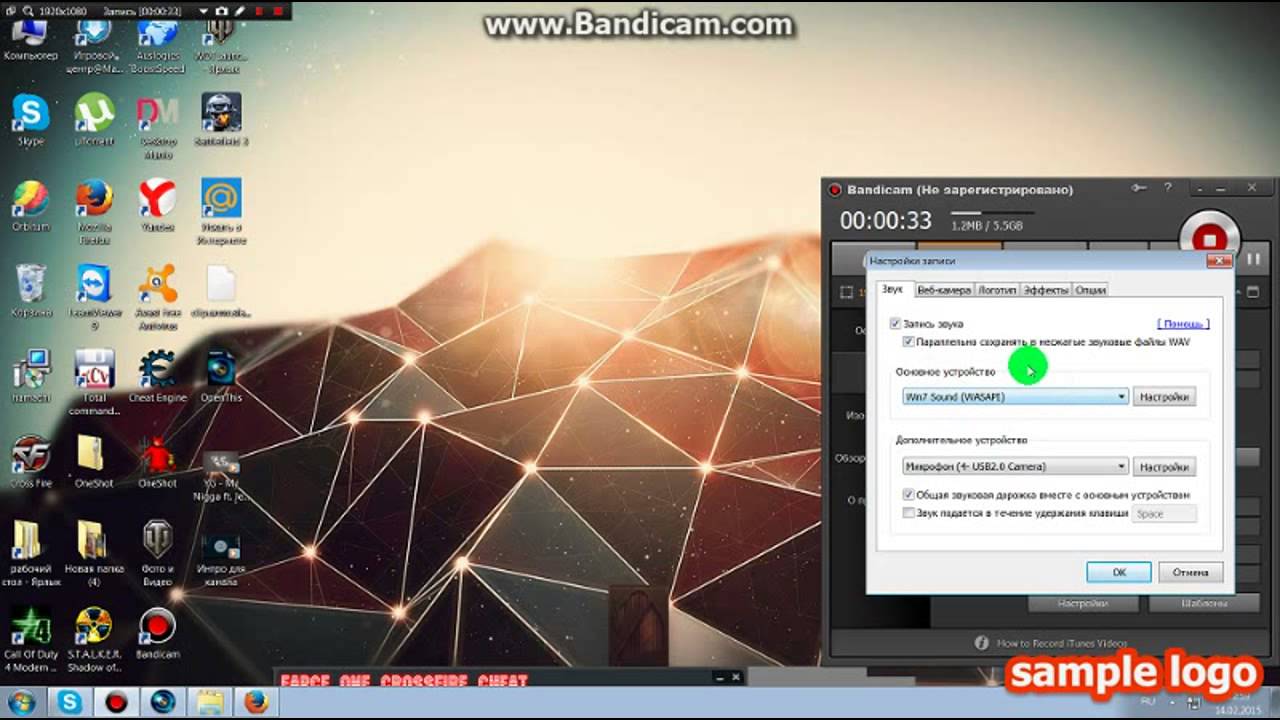Click the Помощь help link
The image size is (1280, 720).
click(x=1184, y=324)
